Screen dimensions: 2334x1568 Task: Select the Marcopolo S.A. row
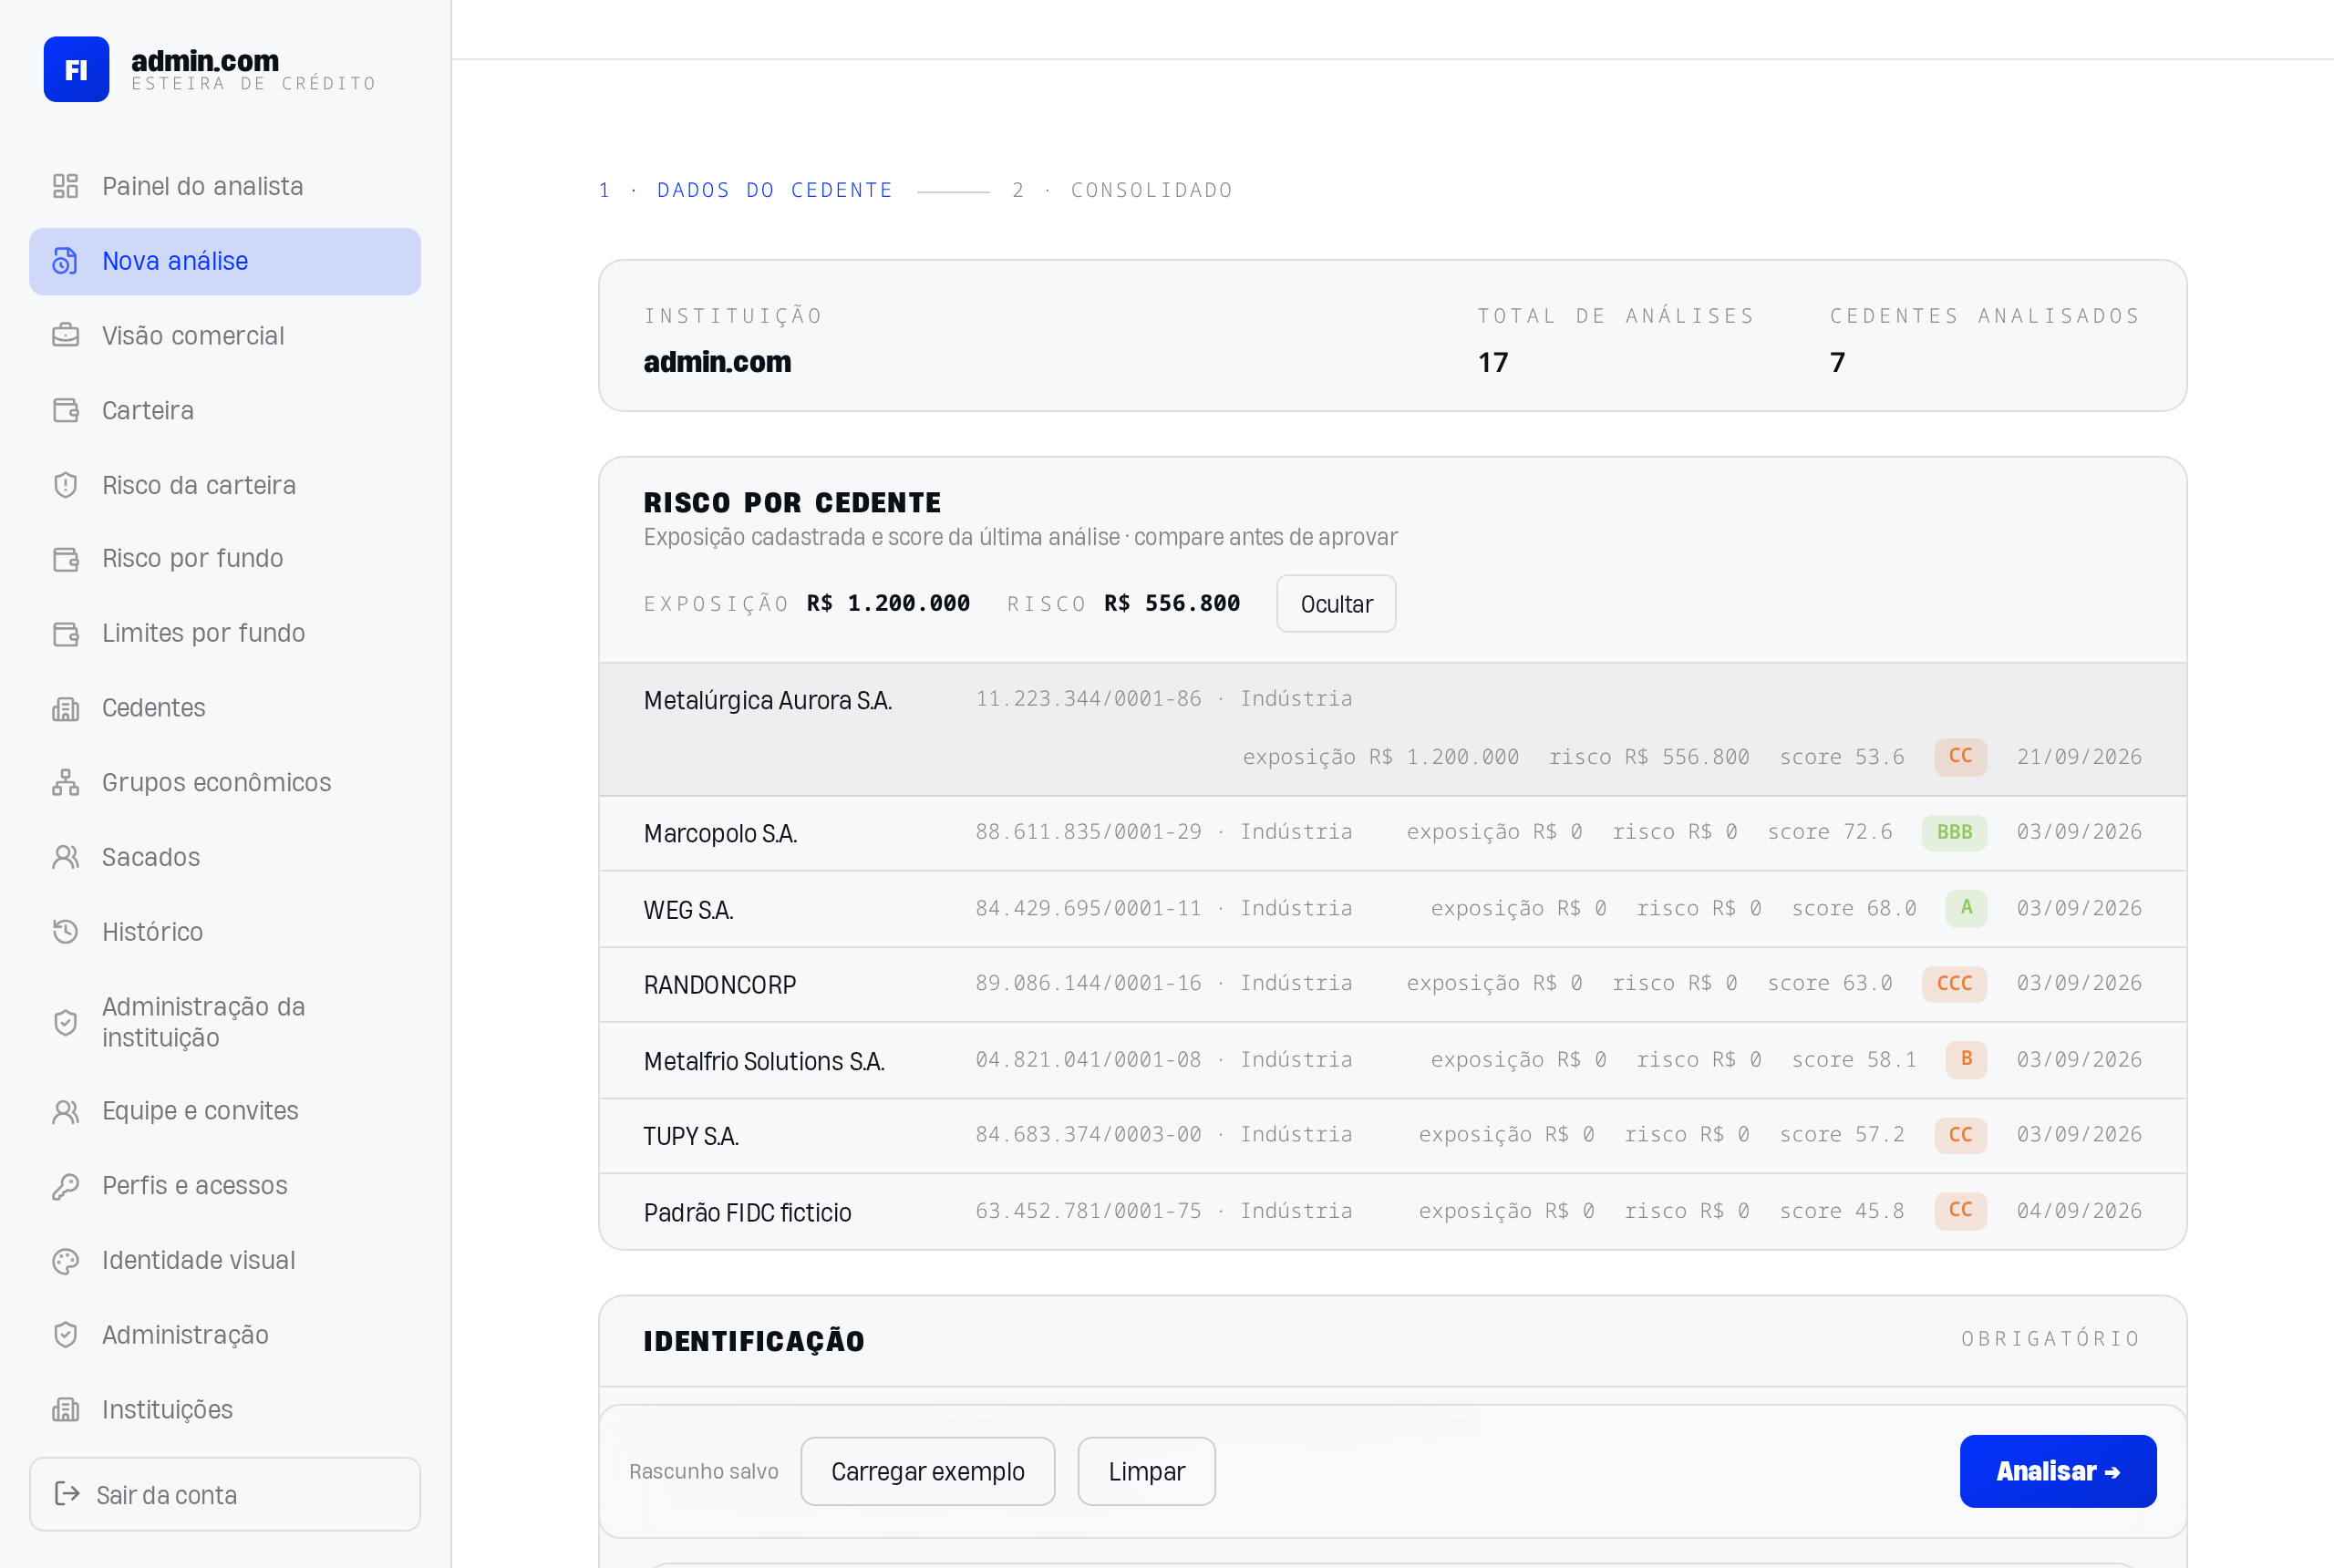pos(1393,833)
